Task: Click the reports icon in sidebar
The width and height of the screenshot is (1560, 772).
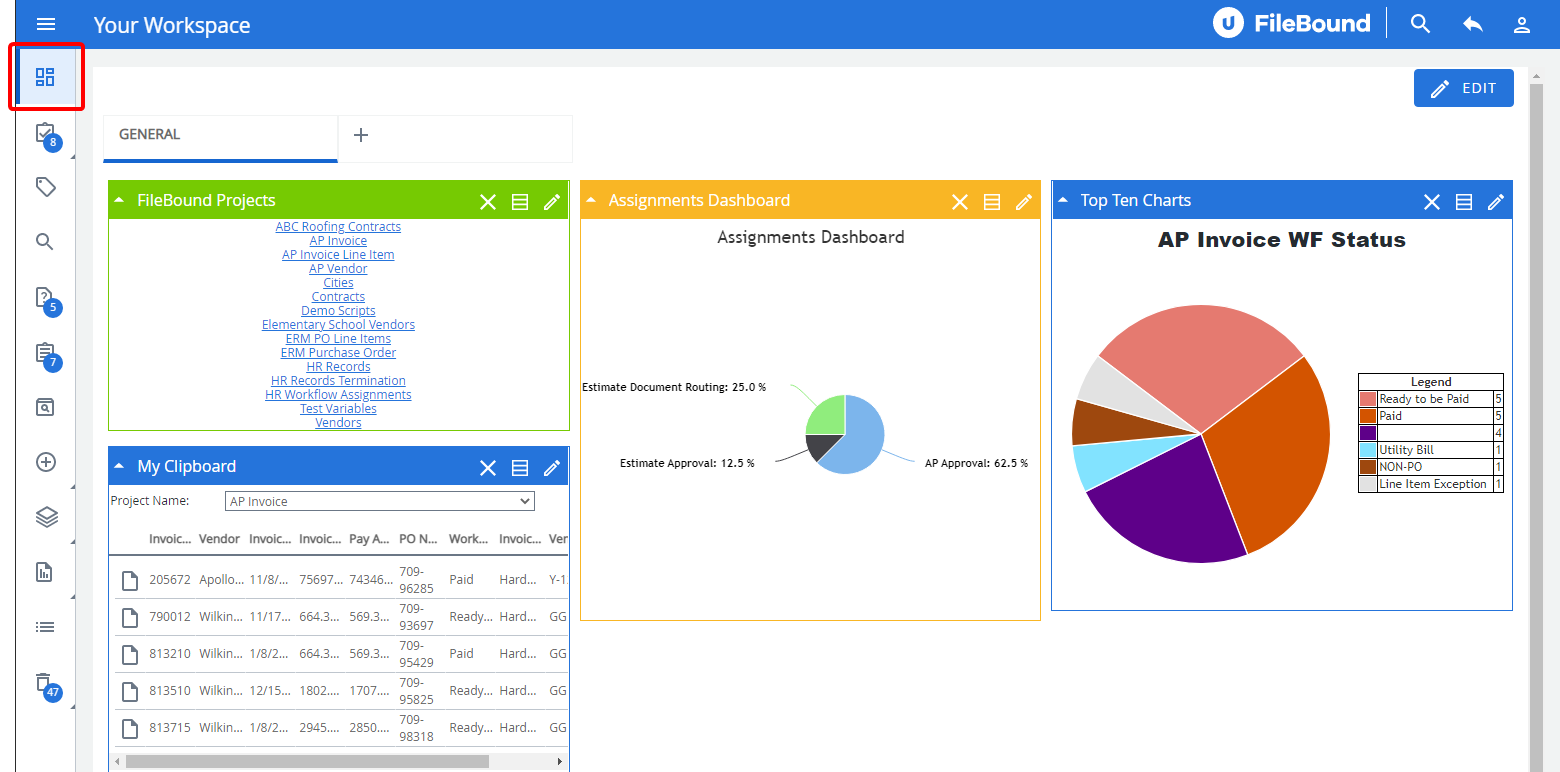Action: coord(45,572)
